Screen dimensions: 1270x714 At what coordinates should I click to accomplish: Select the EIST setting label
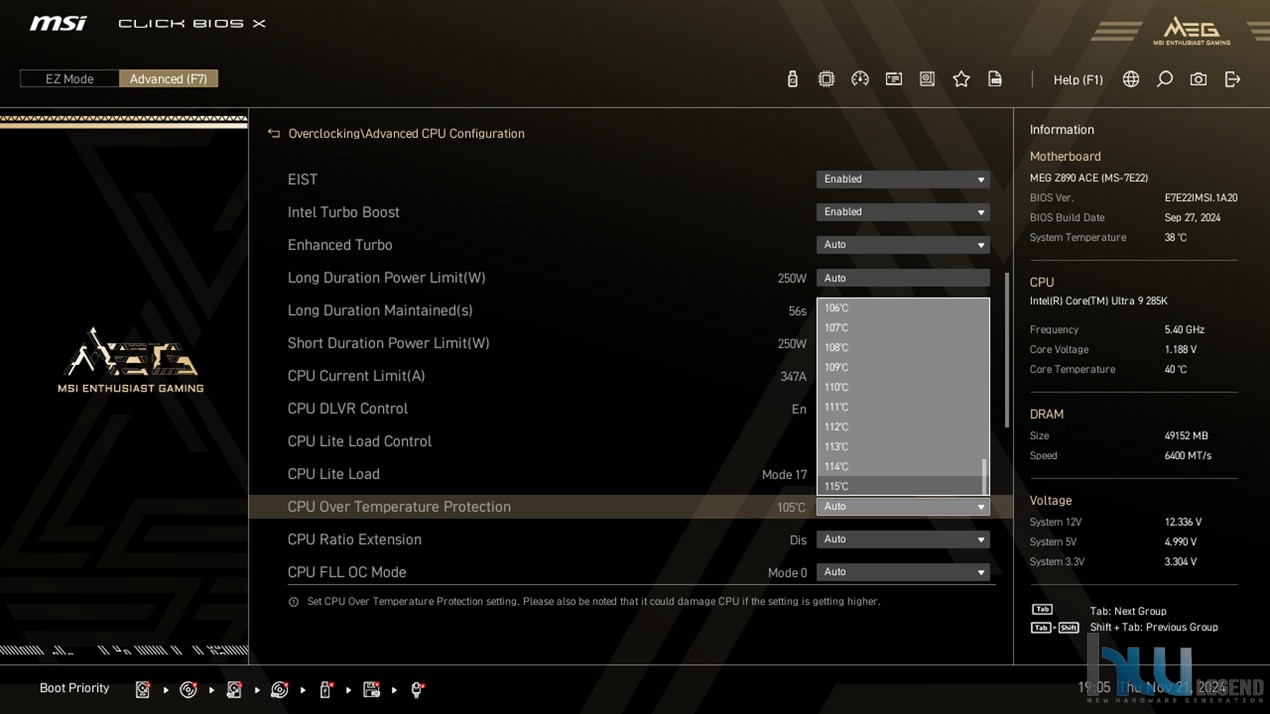click(302, 179)
